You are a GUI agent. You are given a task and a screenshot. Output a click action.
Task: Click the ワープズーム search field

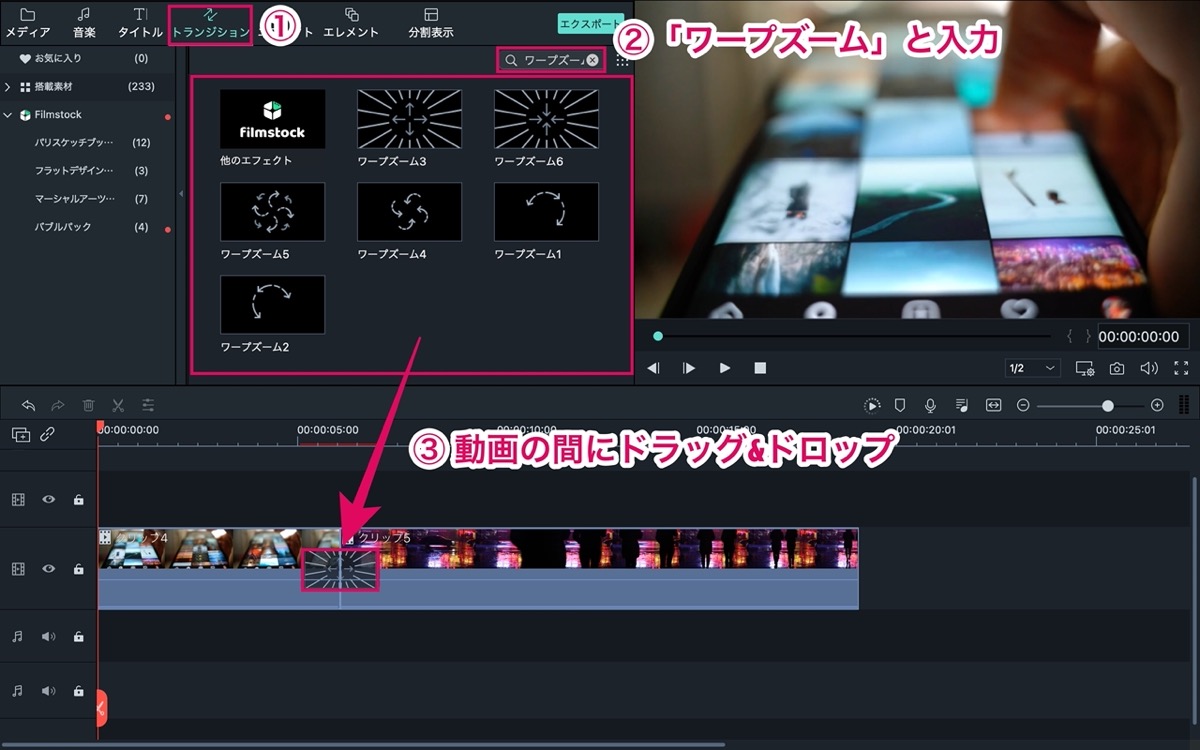pyautogui.click(x=551, y=61)
